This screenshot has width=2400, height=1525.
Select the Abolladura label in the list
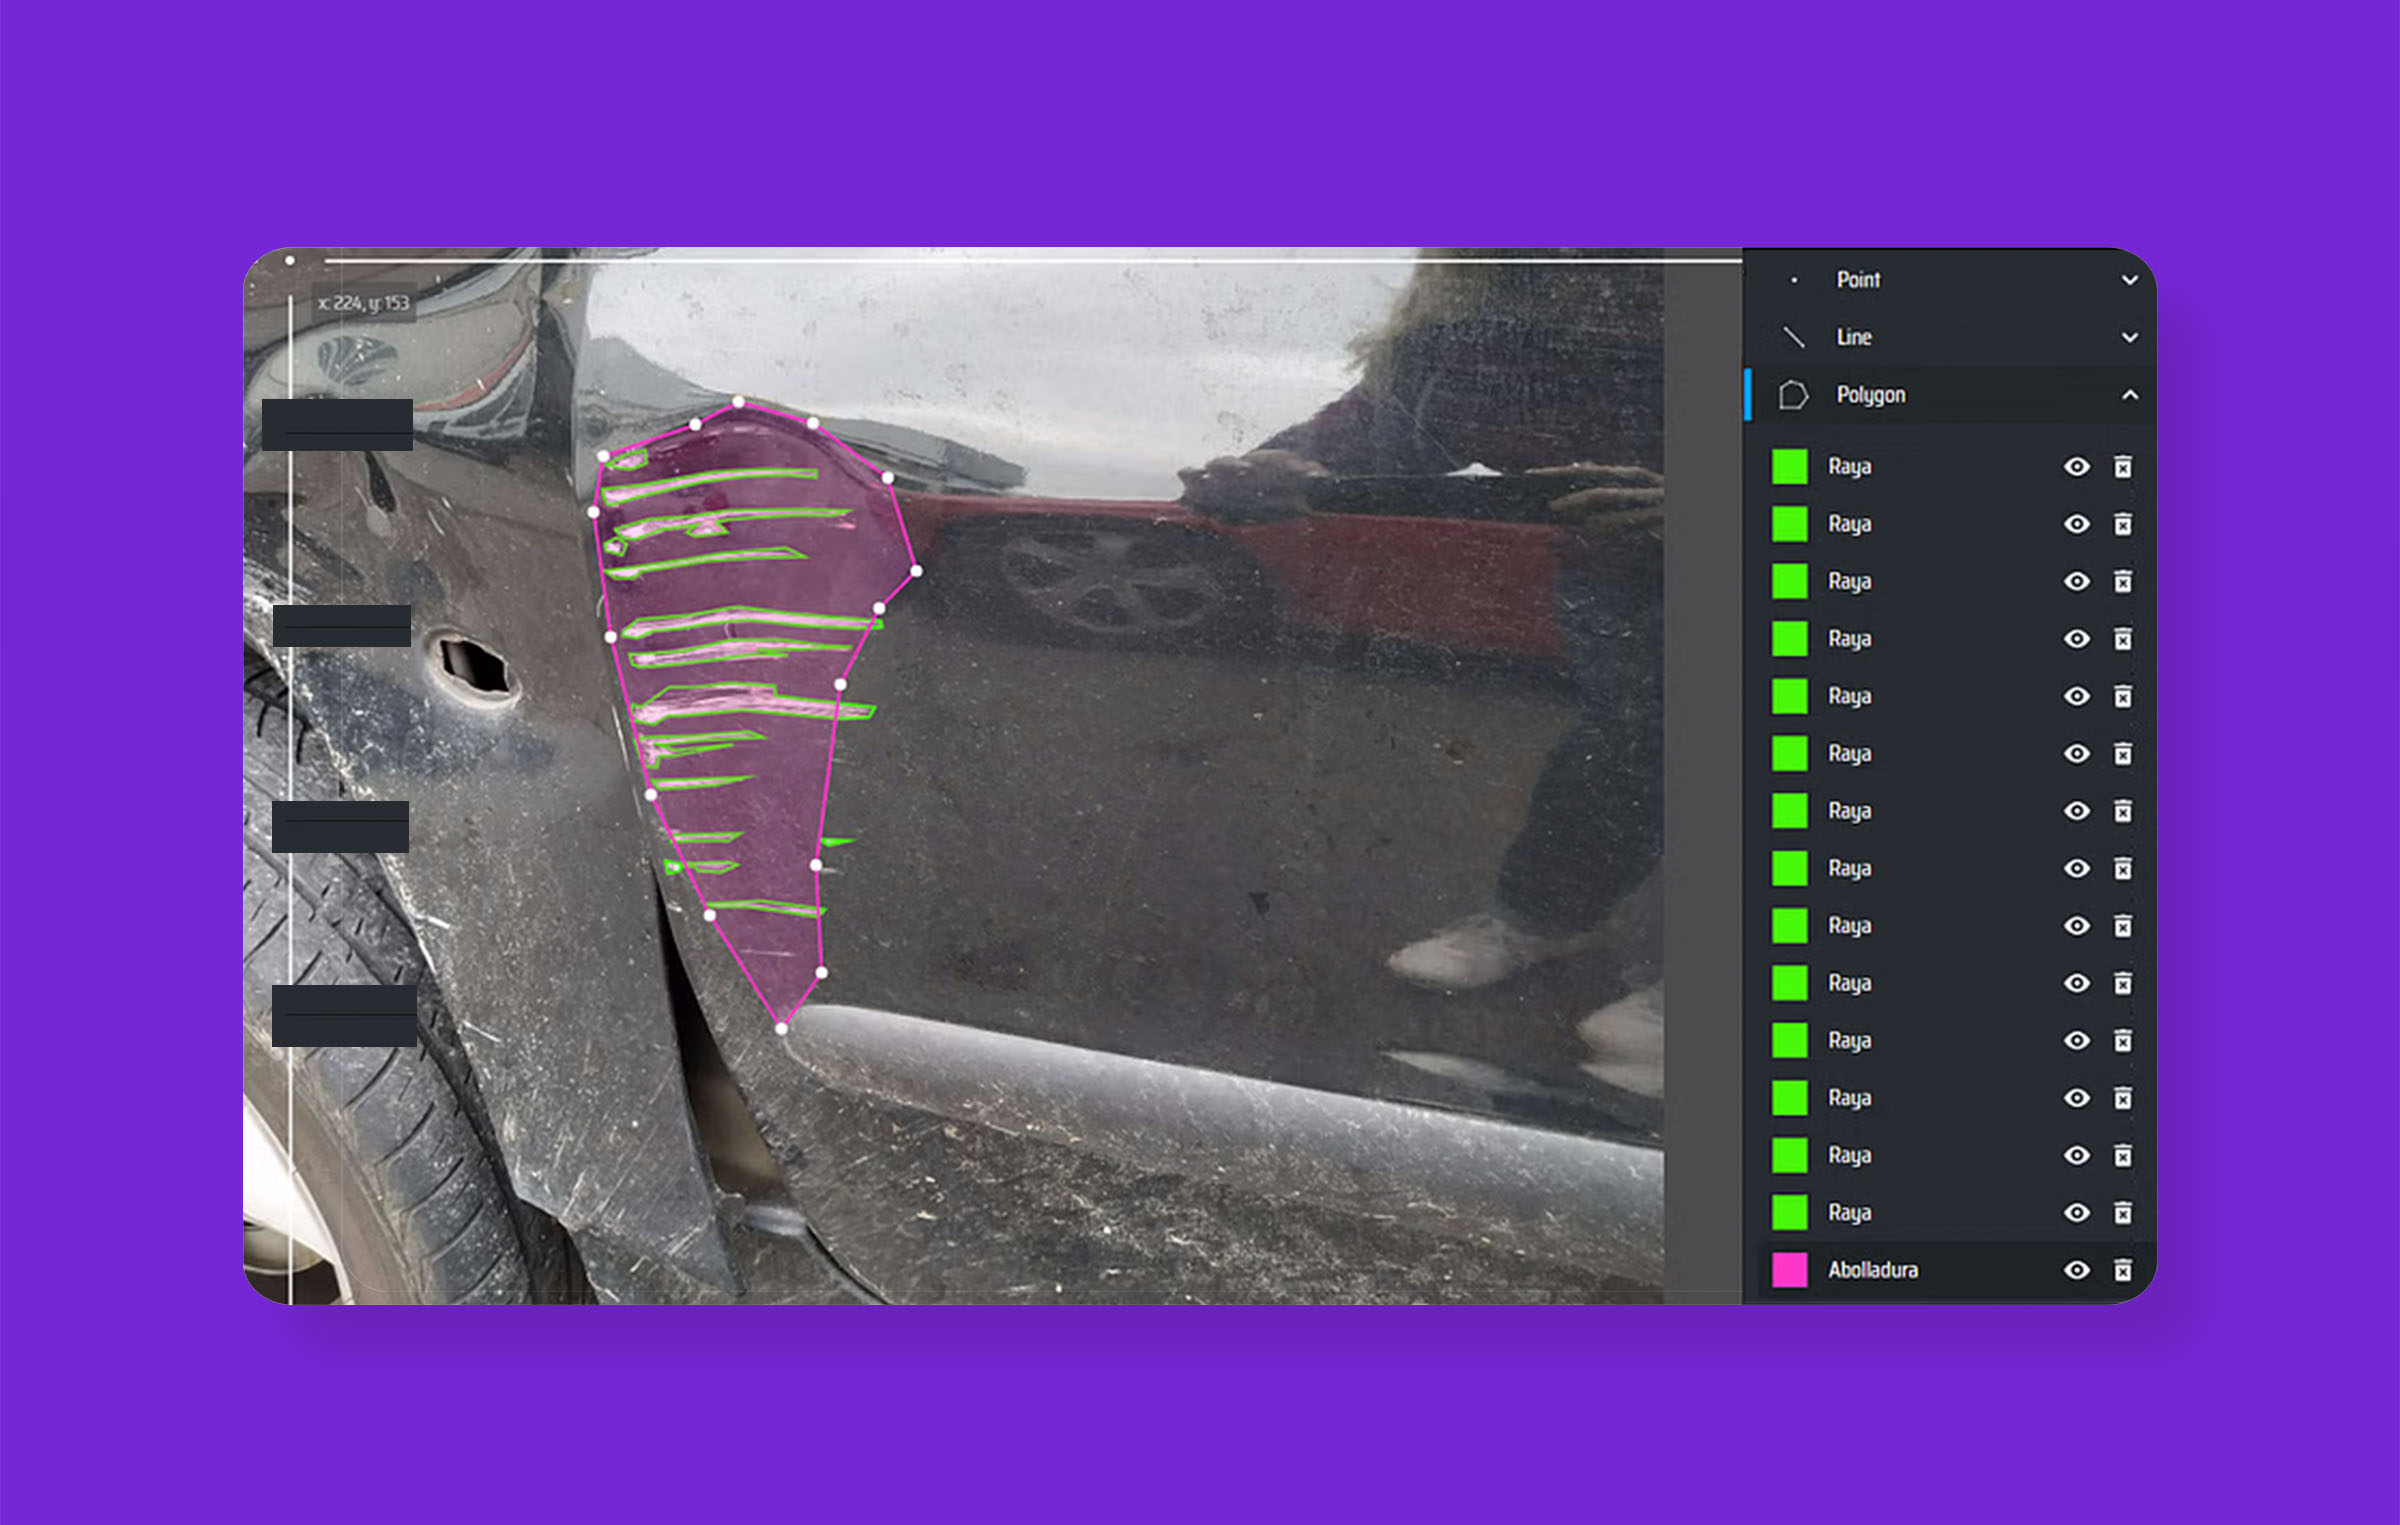click(x=1873, y=1270)
